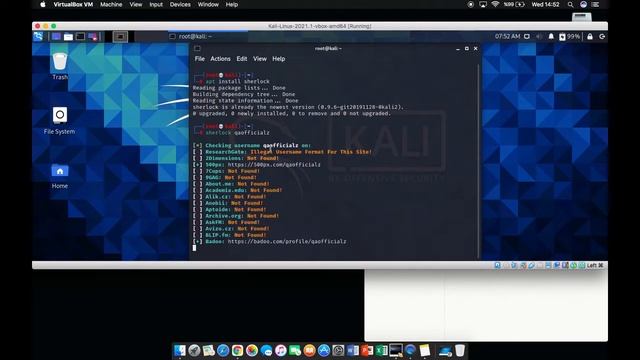
Task: Open Google Chrome in the Dock
Action: 238,350
